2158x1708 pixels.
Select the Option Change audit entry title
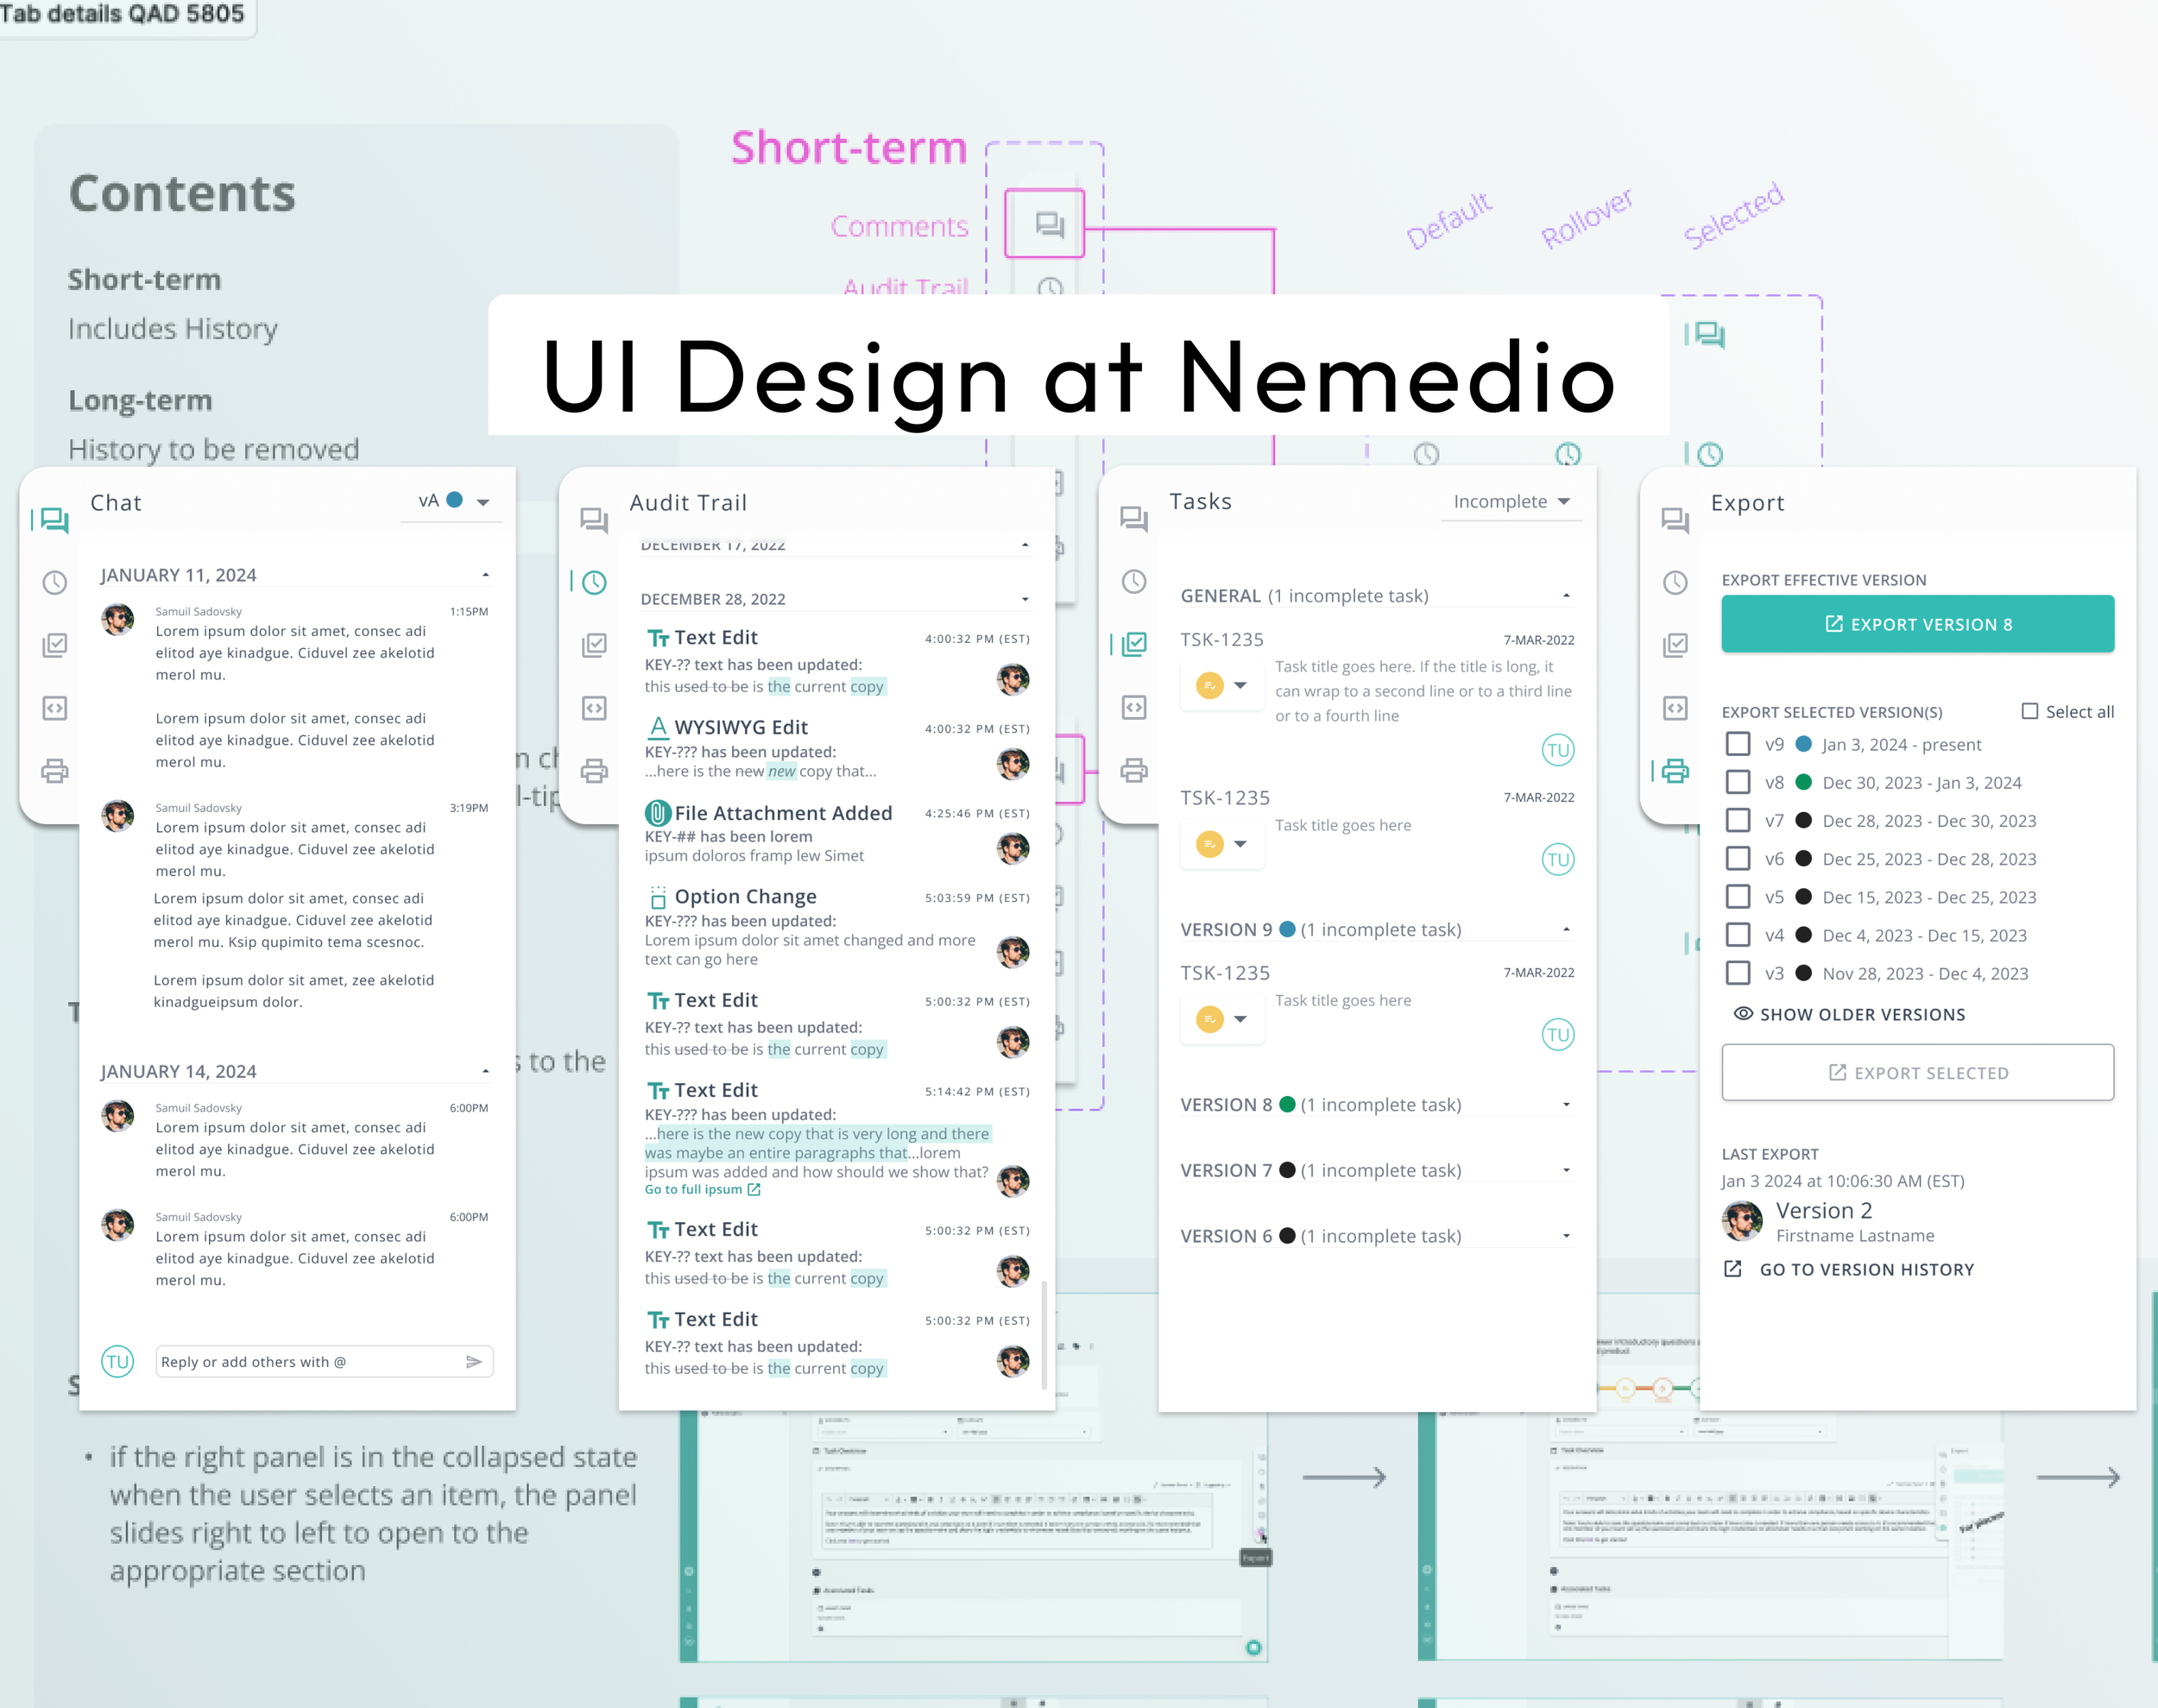point(745,897)
